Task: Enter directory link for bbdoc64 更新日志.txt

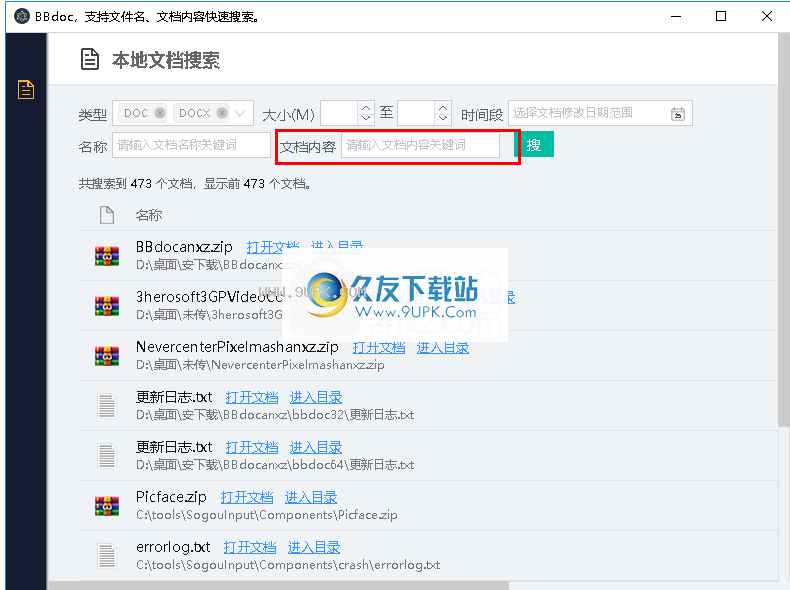Action: [316, 447]
